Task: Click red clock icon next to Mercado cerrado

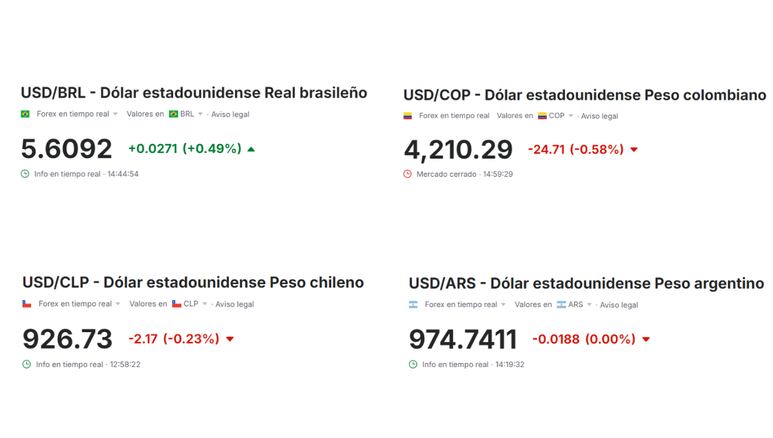Action: pos(407,174)
